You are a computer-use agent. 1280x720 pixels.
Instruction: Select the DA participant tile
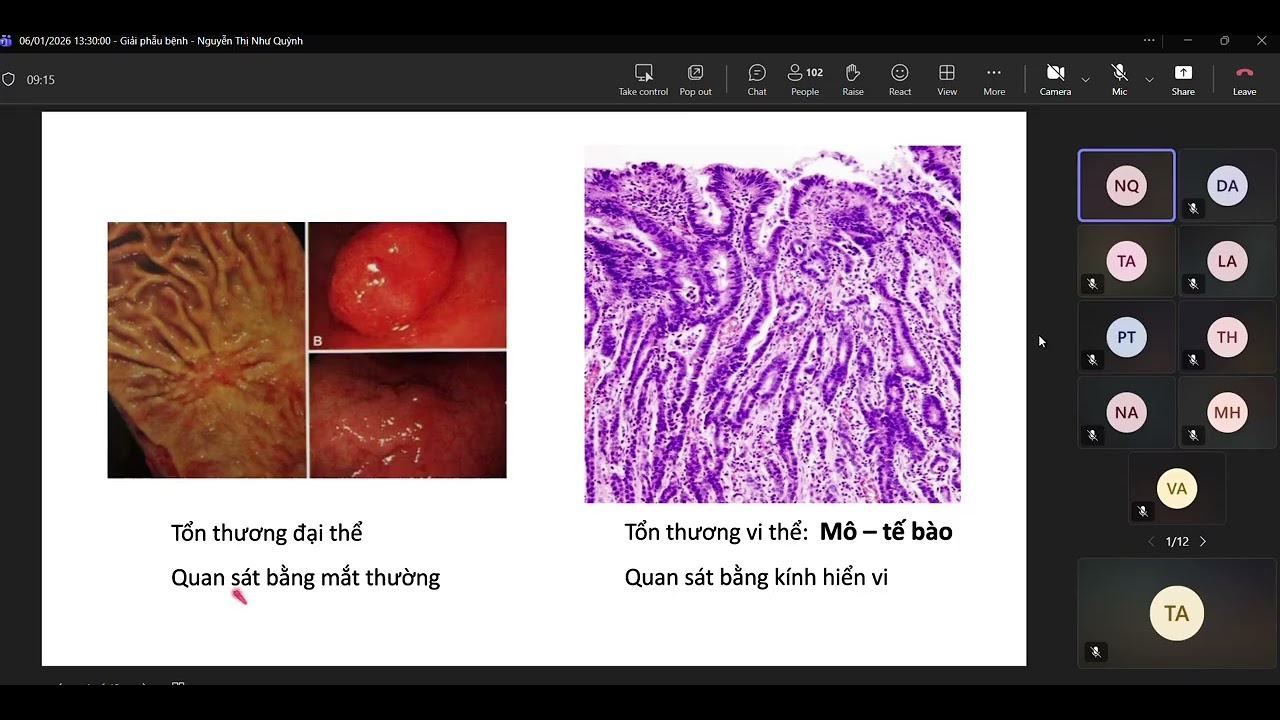coord(1227,186)
